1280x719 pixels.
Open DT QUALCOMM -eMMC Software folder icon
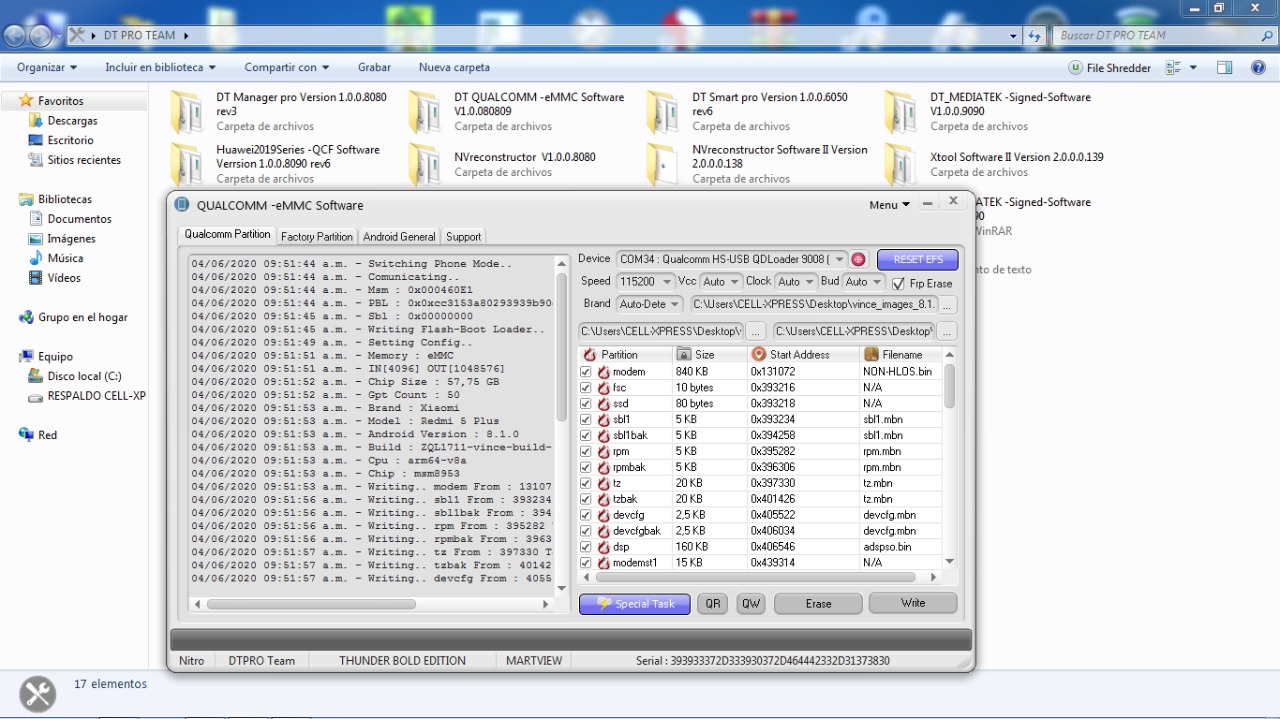(426, 112)
